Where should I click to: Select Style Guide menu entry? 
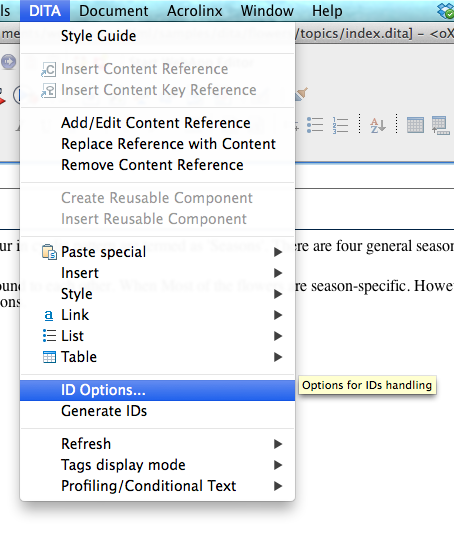pos(157,36)
